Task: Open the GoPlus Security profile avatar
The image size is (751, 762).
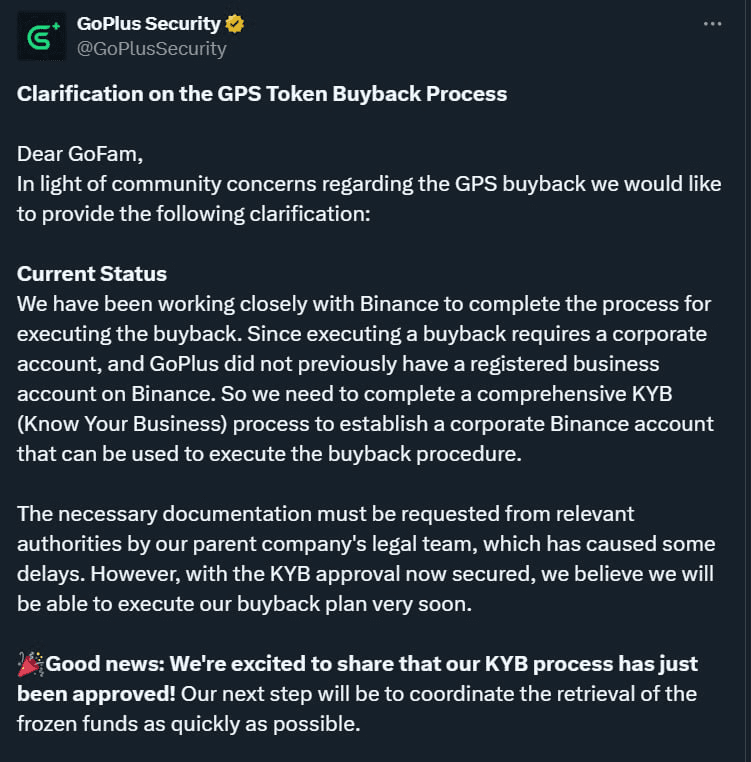Action: point(41,36)
